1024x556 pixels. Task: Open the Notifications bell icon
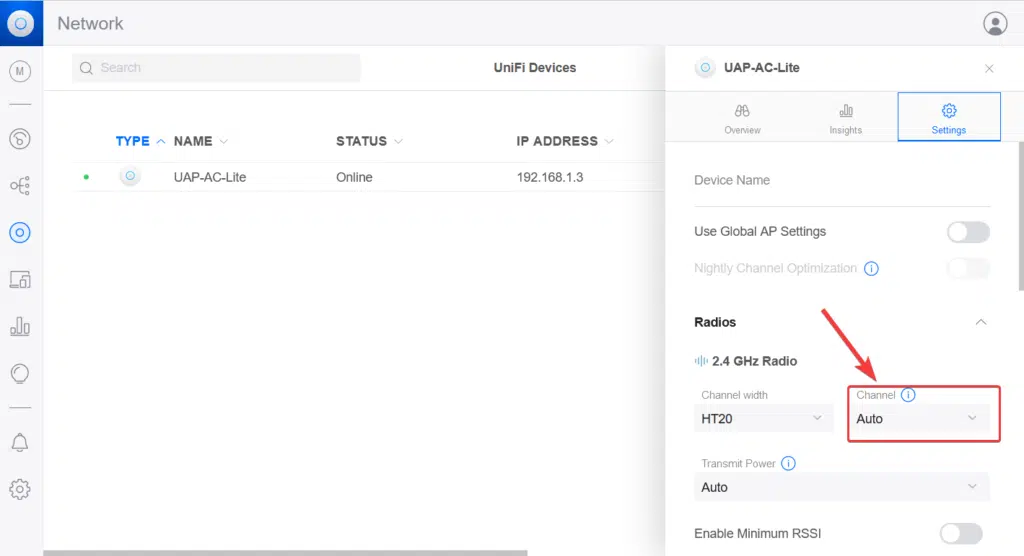coord(20,443)
